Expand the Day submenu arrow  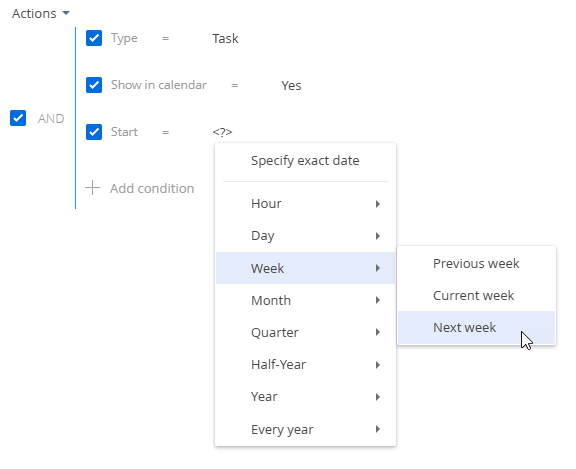pos(378,236)
